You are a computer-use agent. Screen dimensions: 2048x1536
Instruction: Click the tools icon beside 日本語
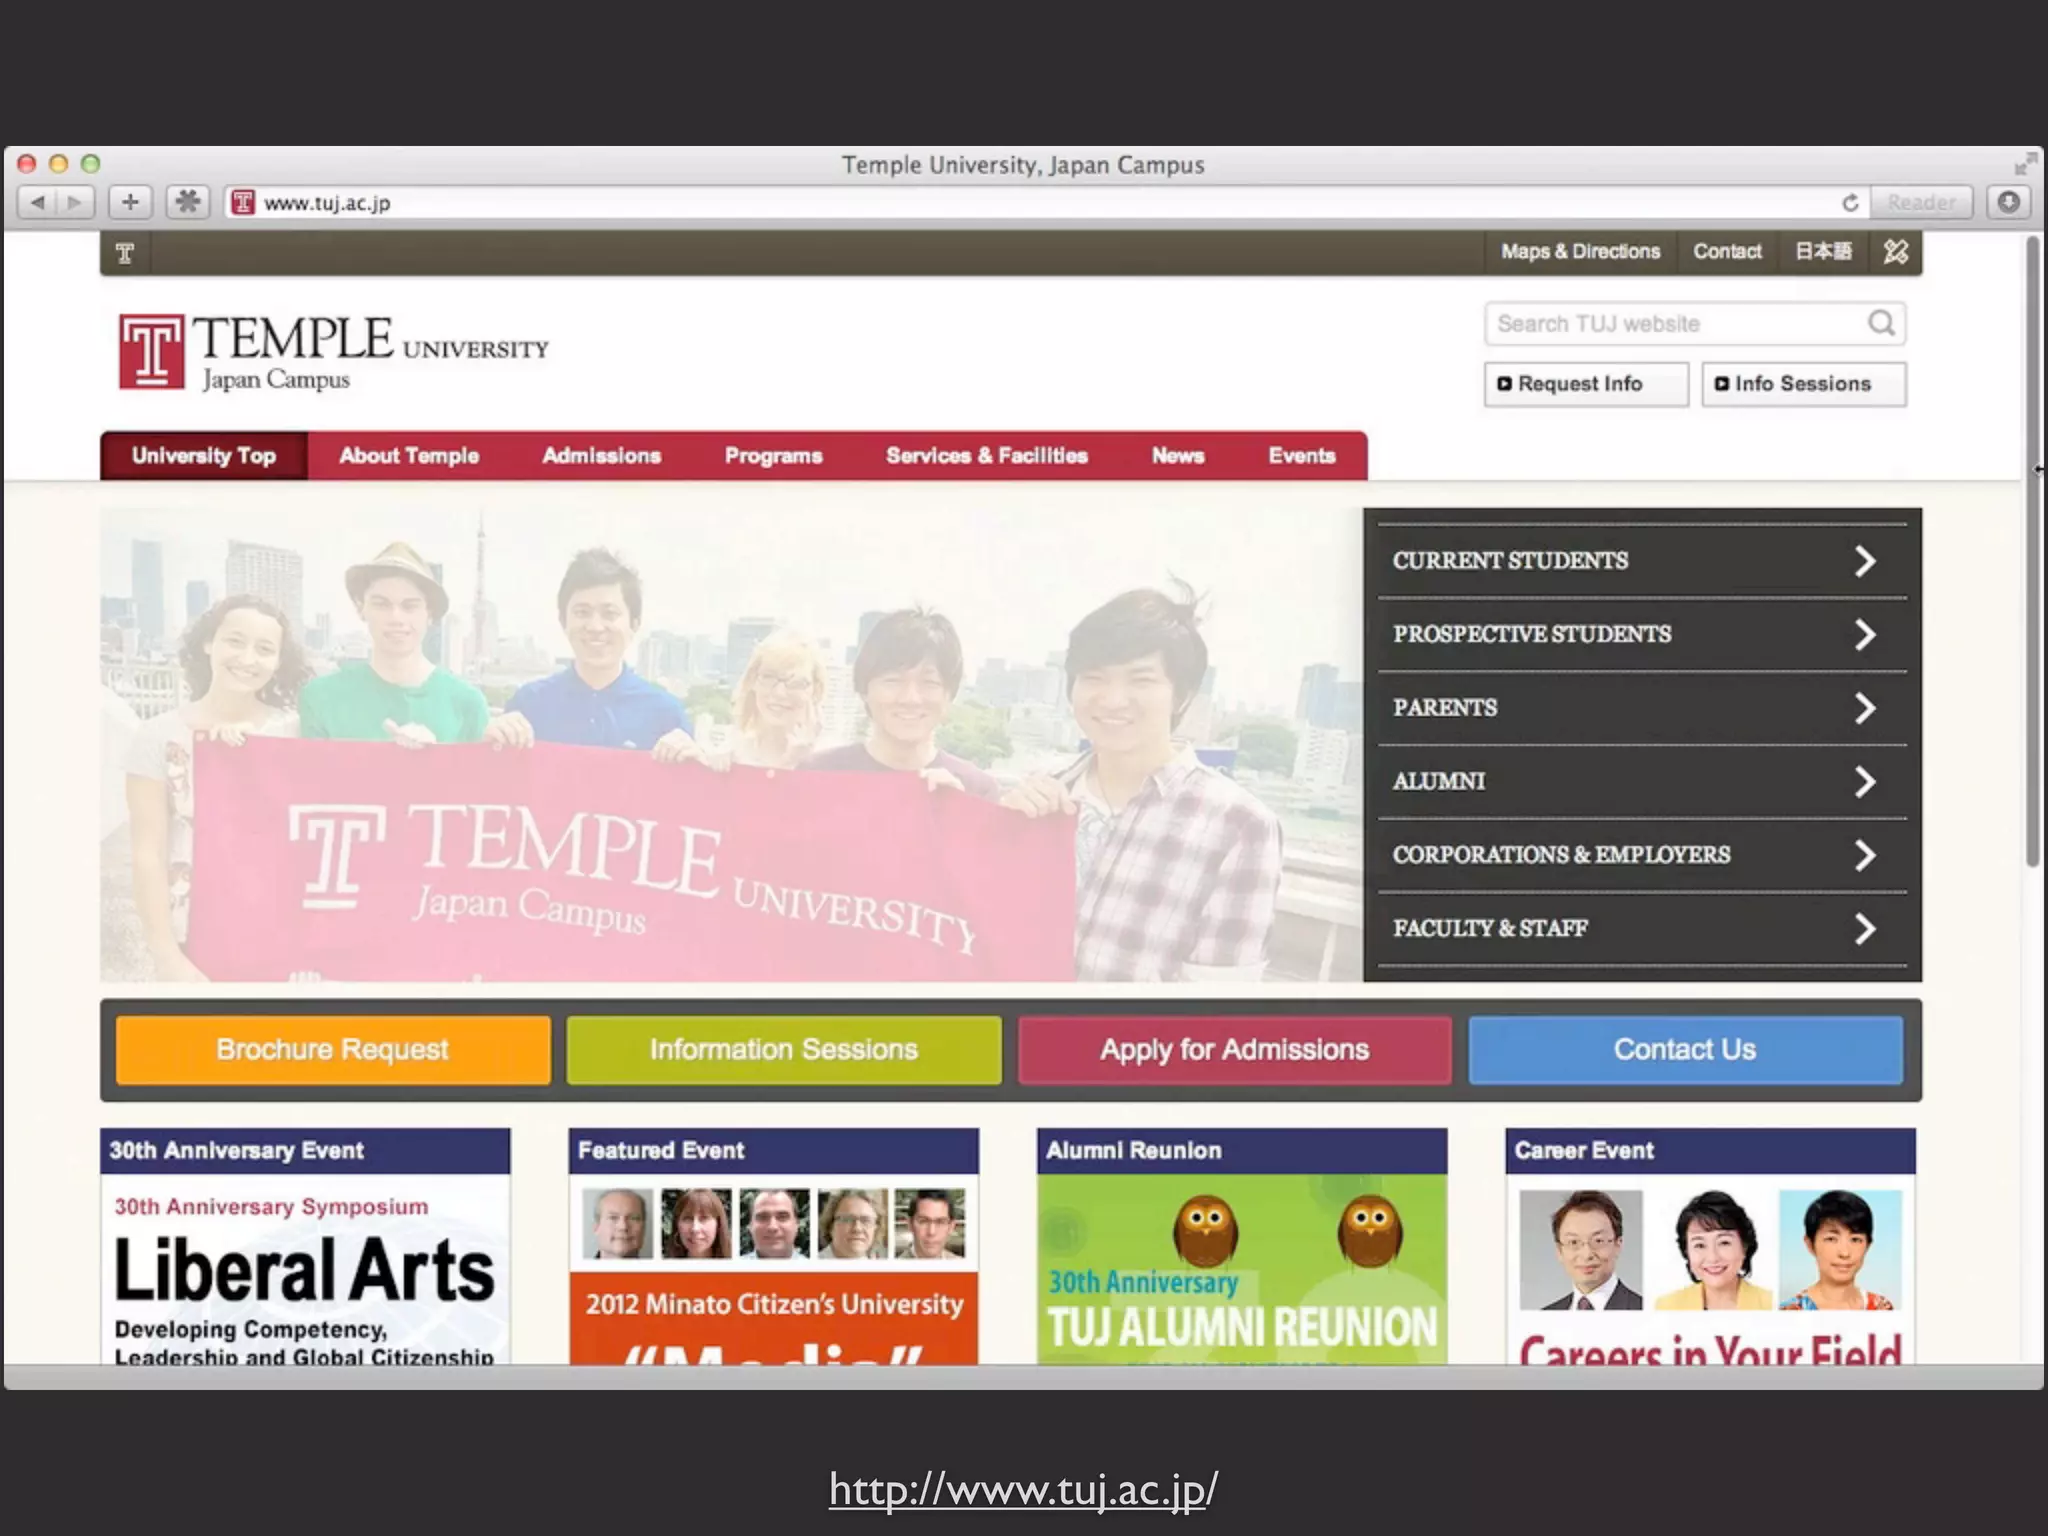pyautogui.click(x=1895, y=252)
